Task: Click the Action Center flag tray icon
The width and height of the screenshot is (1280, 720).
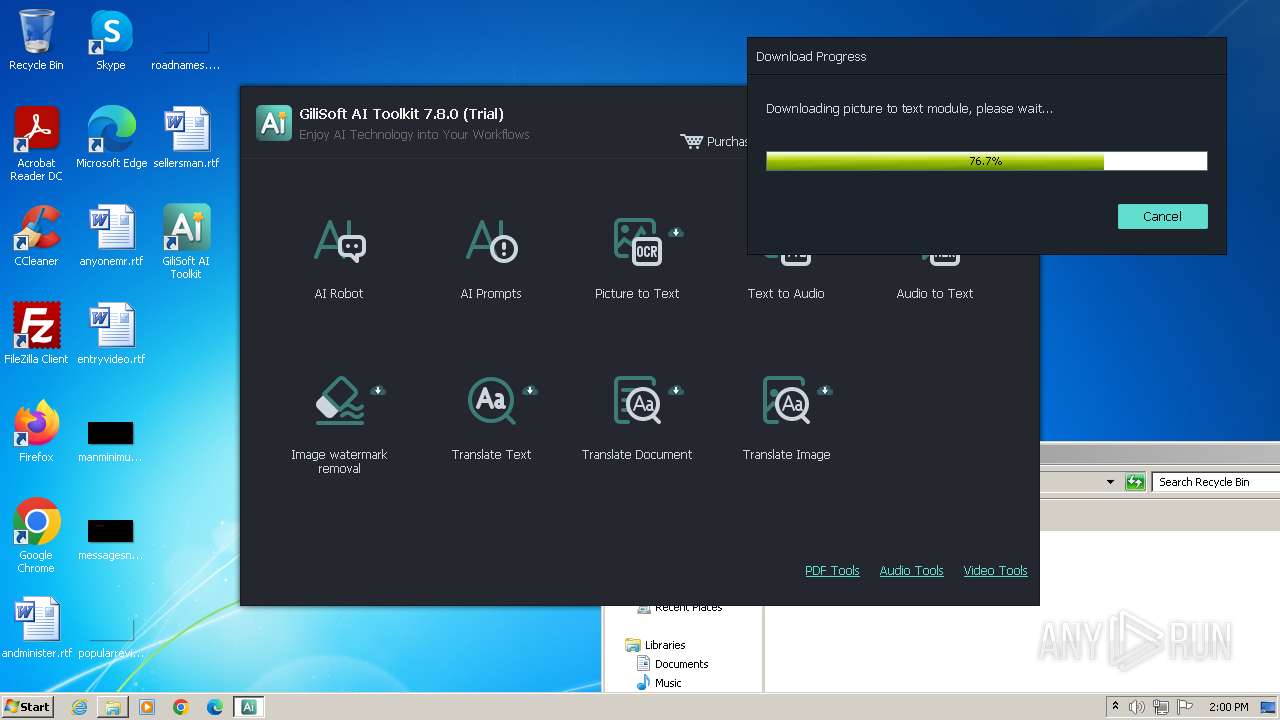Action: [1185, 707]
